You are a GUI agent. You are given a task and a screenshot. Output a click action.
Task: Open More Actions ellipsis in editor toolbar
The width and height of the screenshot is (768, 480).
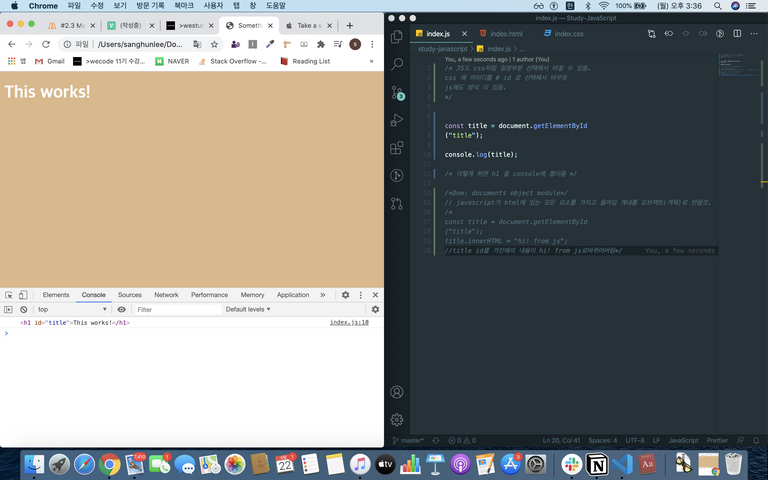754,33
